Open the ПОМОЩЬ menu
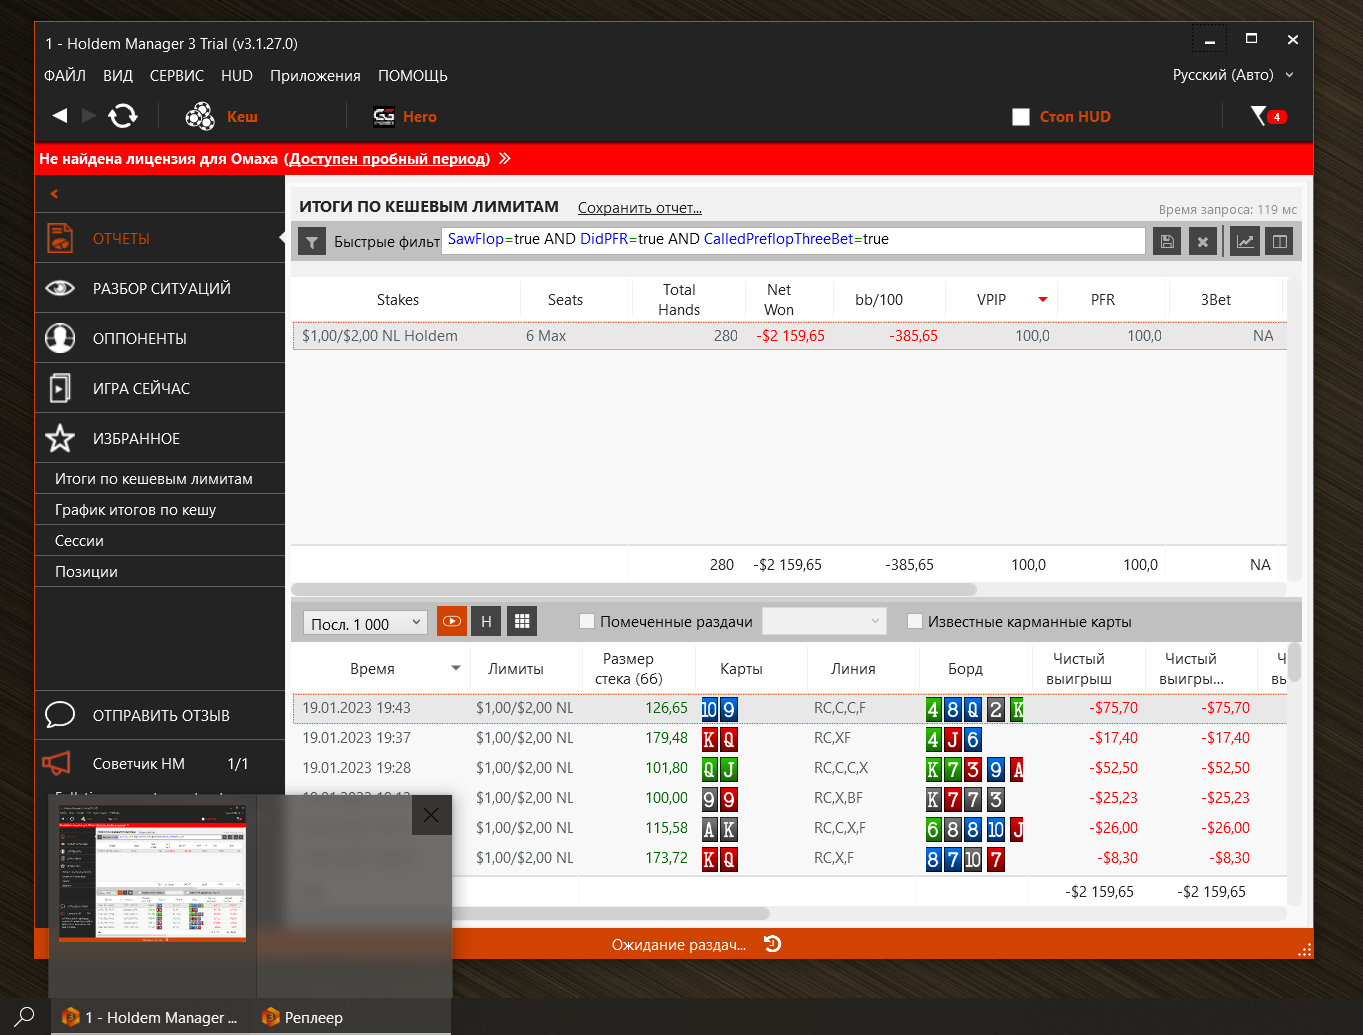 click(413, 76)
